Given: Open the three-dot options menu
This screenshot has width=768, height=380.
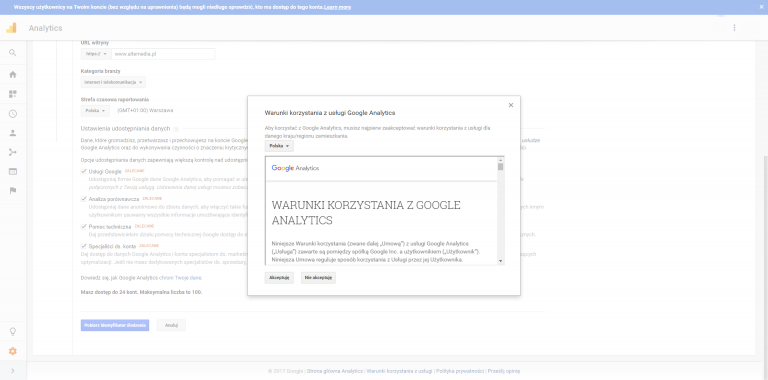Looking at the screenshot, I should click(734, 28).
